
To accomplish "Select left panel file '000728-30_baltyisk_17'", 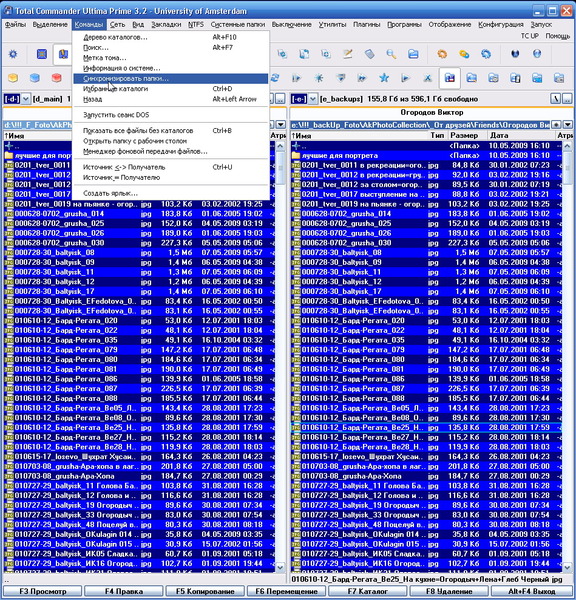I will pos(139,292).
